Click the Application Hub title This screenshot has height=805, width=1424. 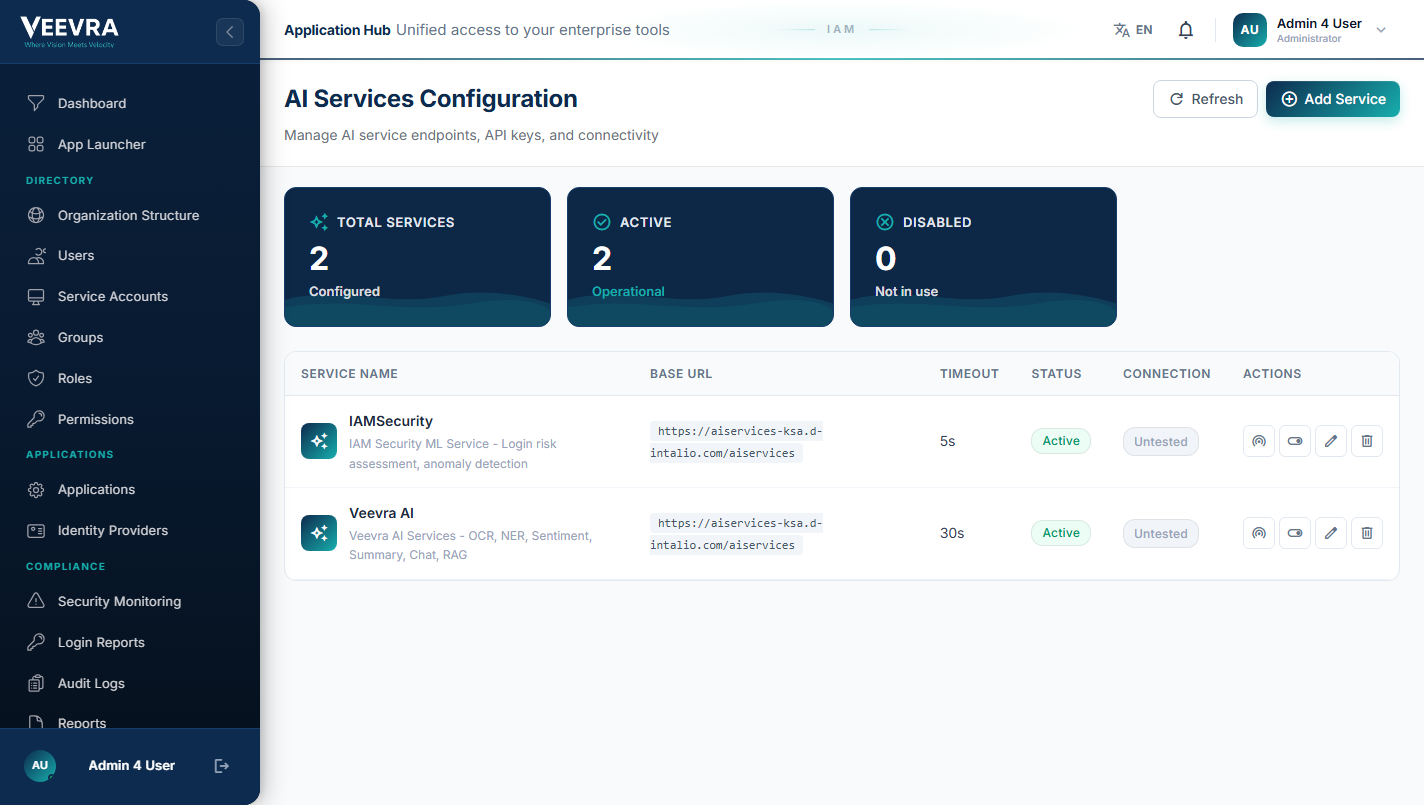tap(337, 30)
